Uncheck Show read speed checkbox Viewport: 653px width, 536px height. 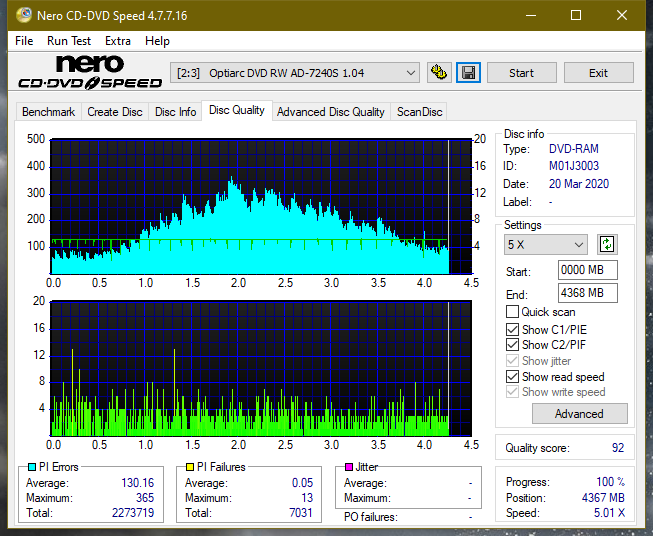[512, 376]
